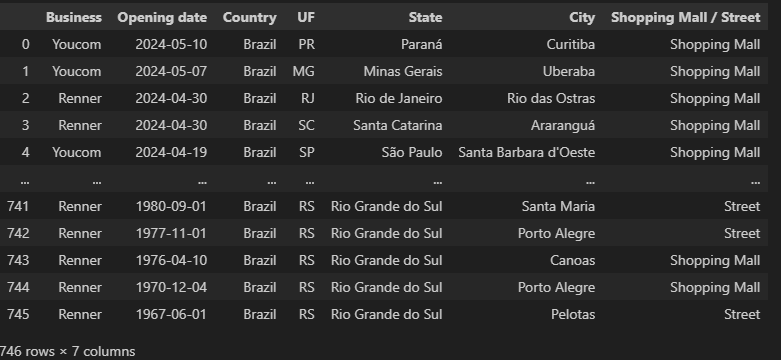Click opening date 1976-04-10
781x360 pixels.
[x=171, y=260]
